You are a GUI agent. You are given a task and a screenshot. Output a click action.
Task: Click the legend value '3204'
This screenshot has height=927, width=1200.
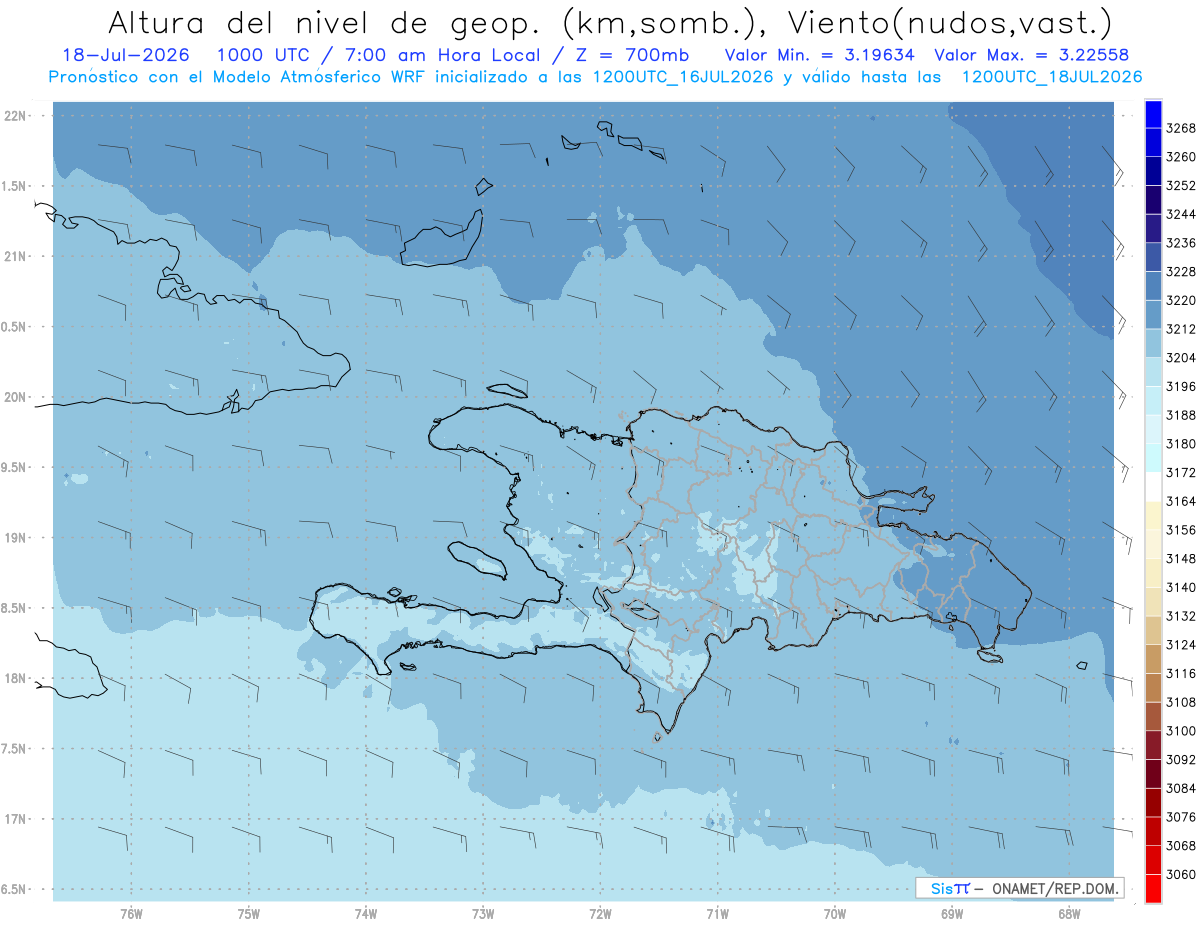[x=1181, y=358]
